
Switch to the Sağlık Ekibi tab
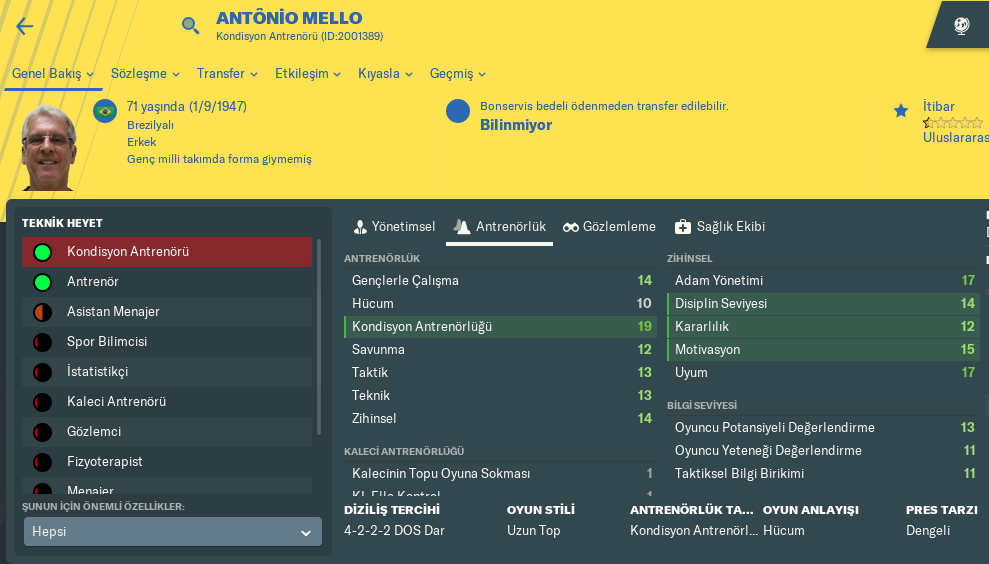click(720, 227)
